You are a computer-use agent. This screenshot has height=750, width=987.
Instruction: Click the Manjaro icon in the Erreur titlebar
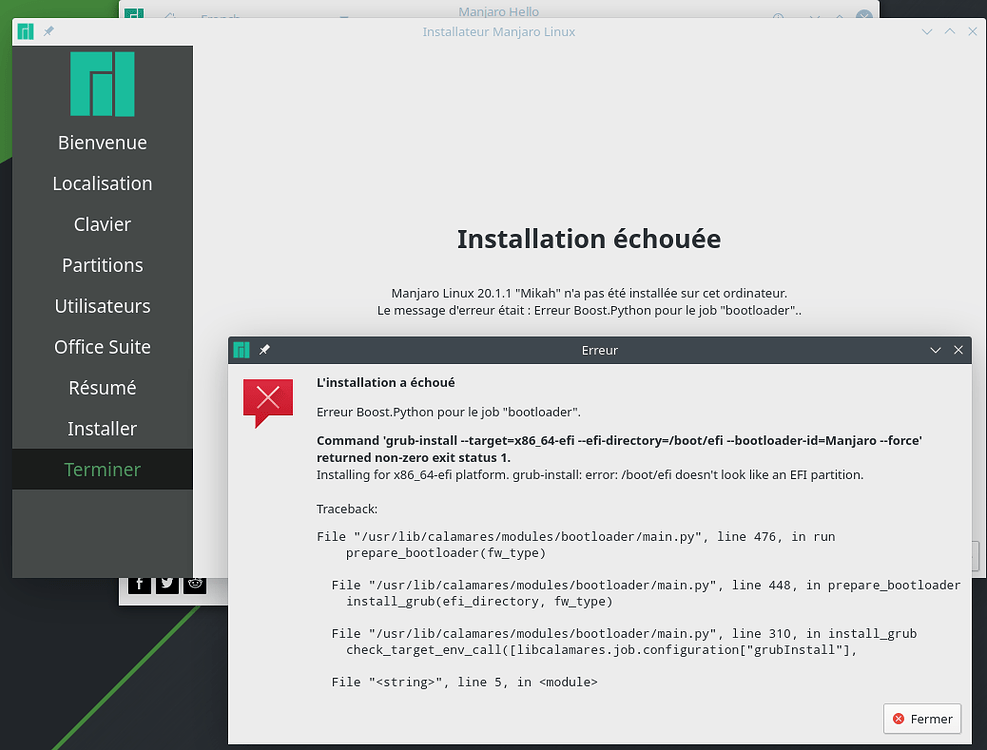[241, 350]
